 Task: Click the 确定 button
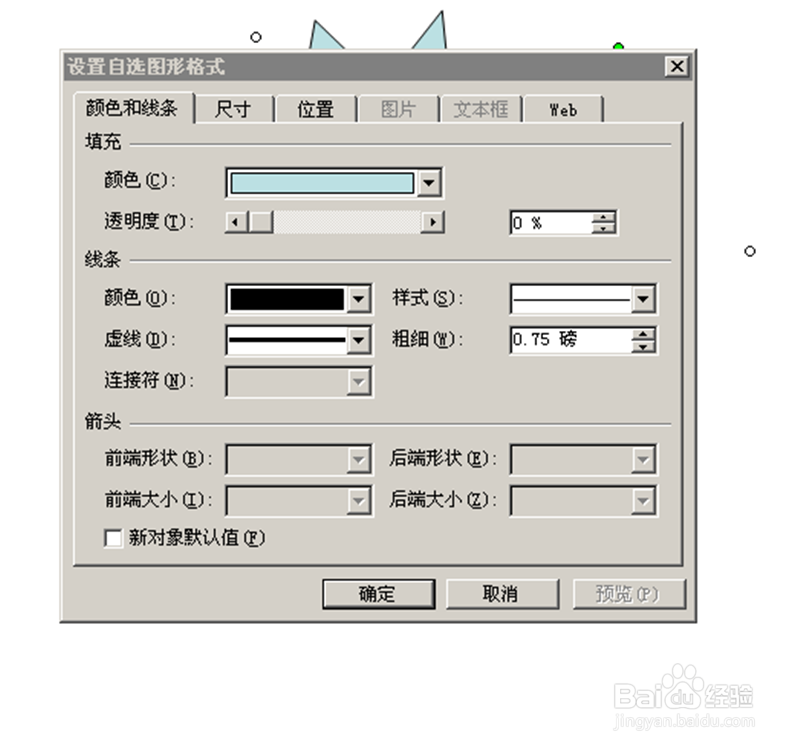coord(378,594)
